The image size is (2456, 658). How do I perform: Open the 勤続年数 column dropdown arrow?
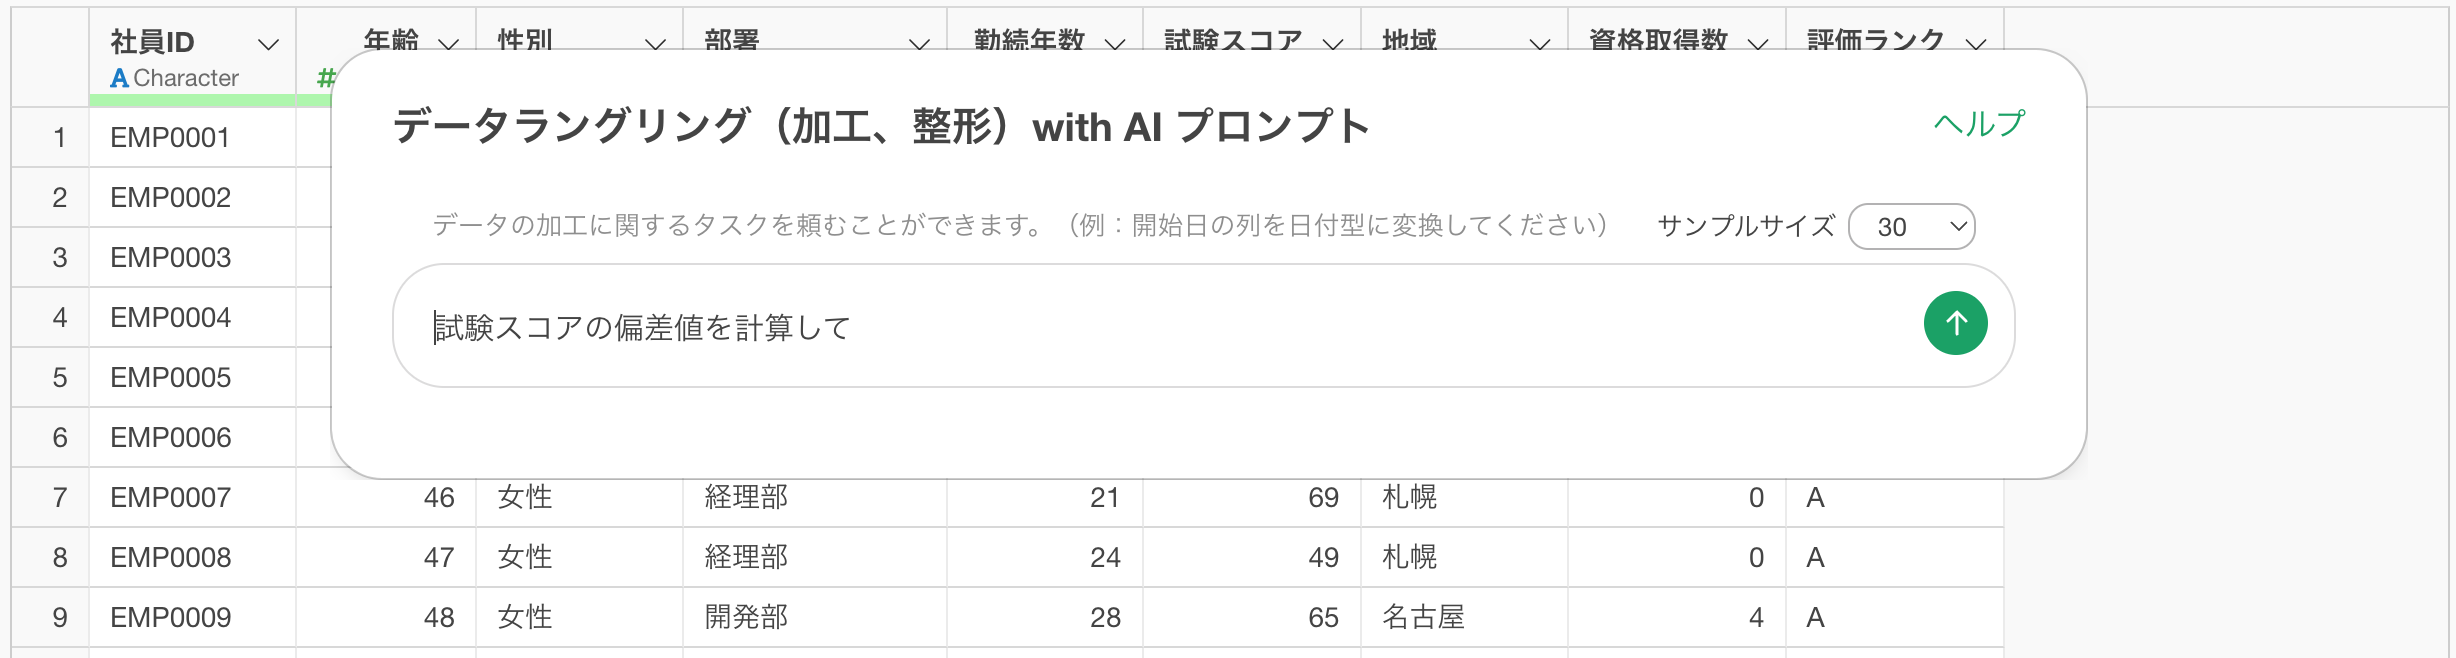(x=1115, y=44)
